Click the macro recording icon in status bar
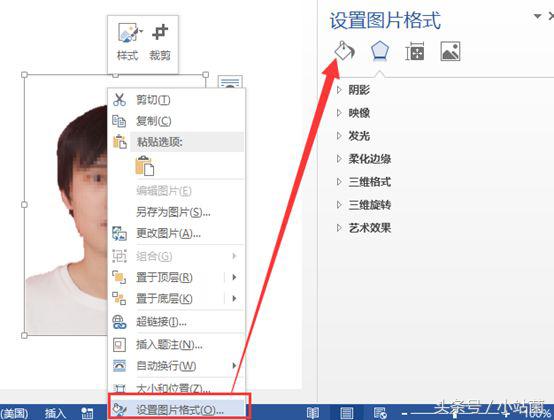Image resolution: width=554 pixels, height=420 pixels. pos(87,413)
